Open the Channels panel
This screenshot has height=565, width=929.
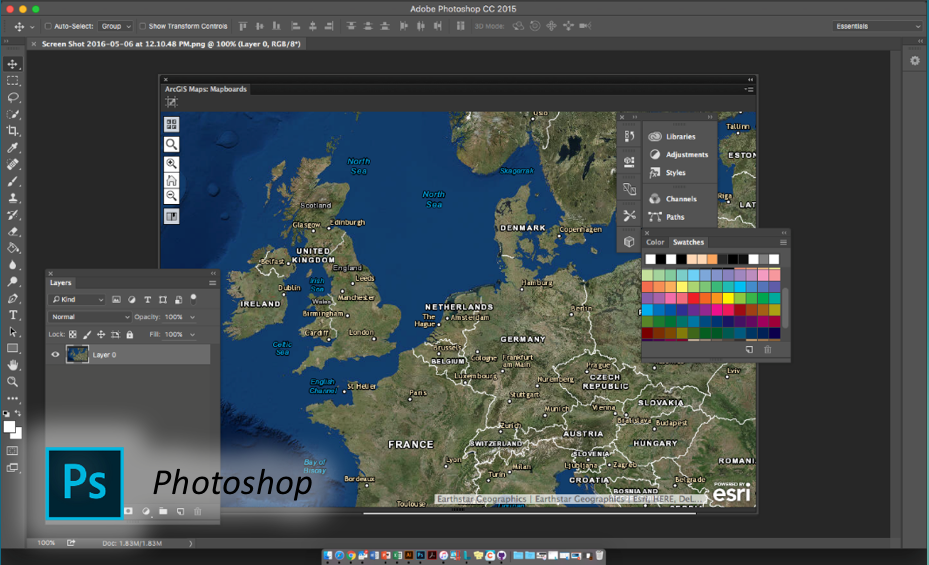click(x=681, y=199)
